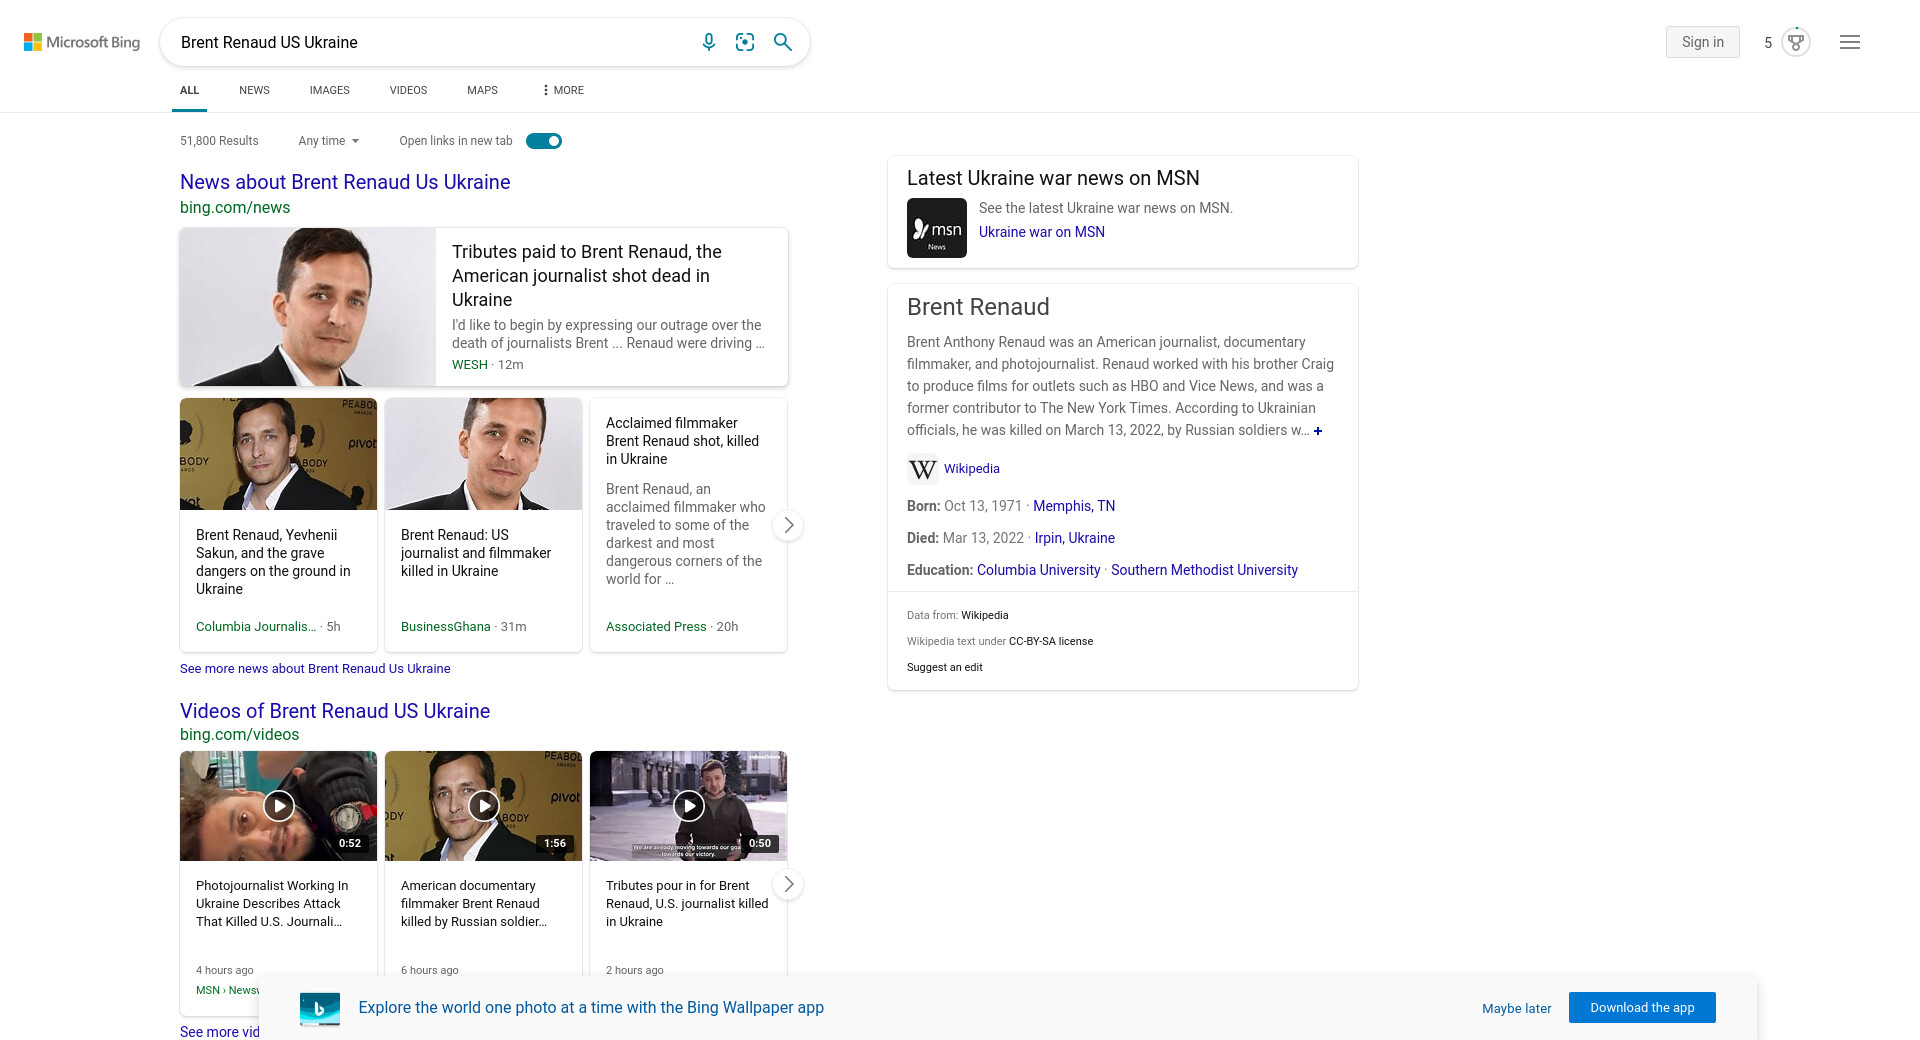Switch to the NEWS tab
The height and width of the screenshot is (1040, 1920).
click(x=254, y=90)
